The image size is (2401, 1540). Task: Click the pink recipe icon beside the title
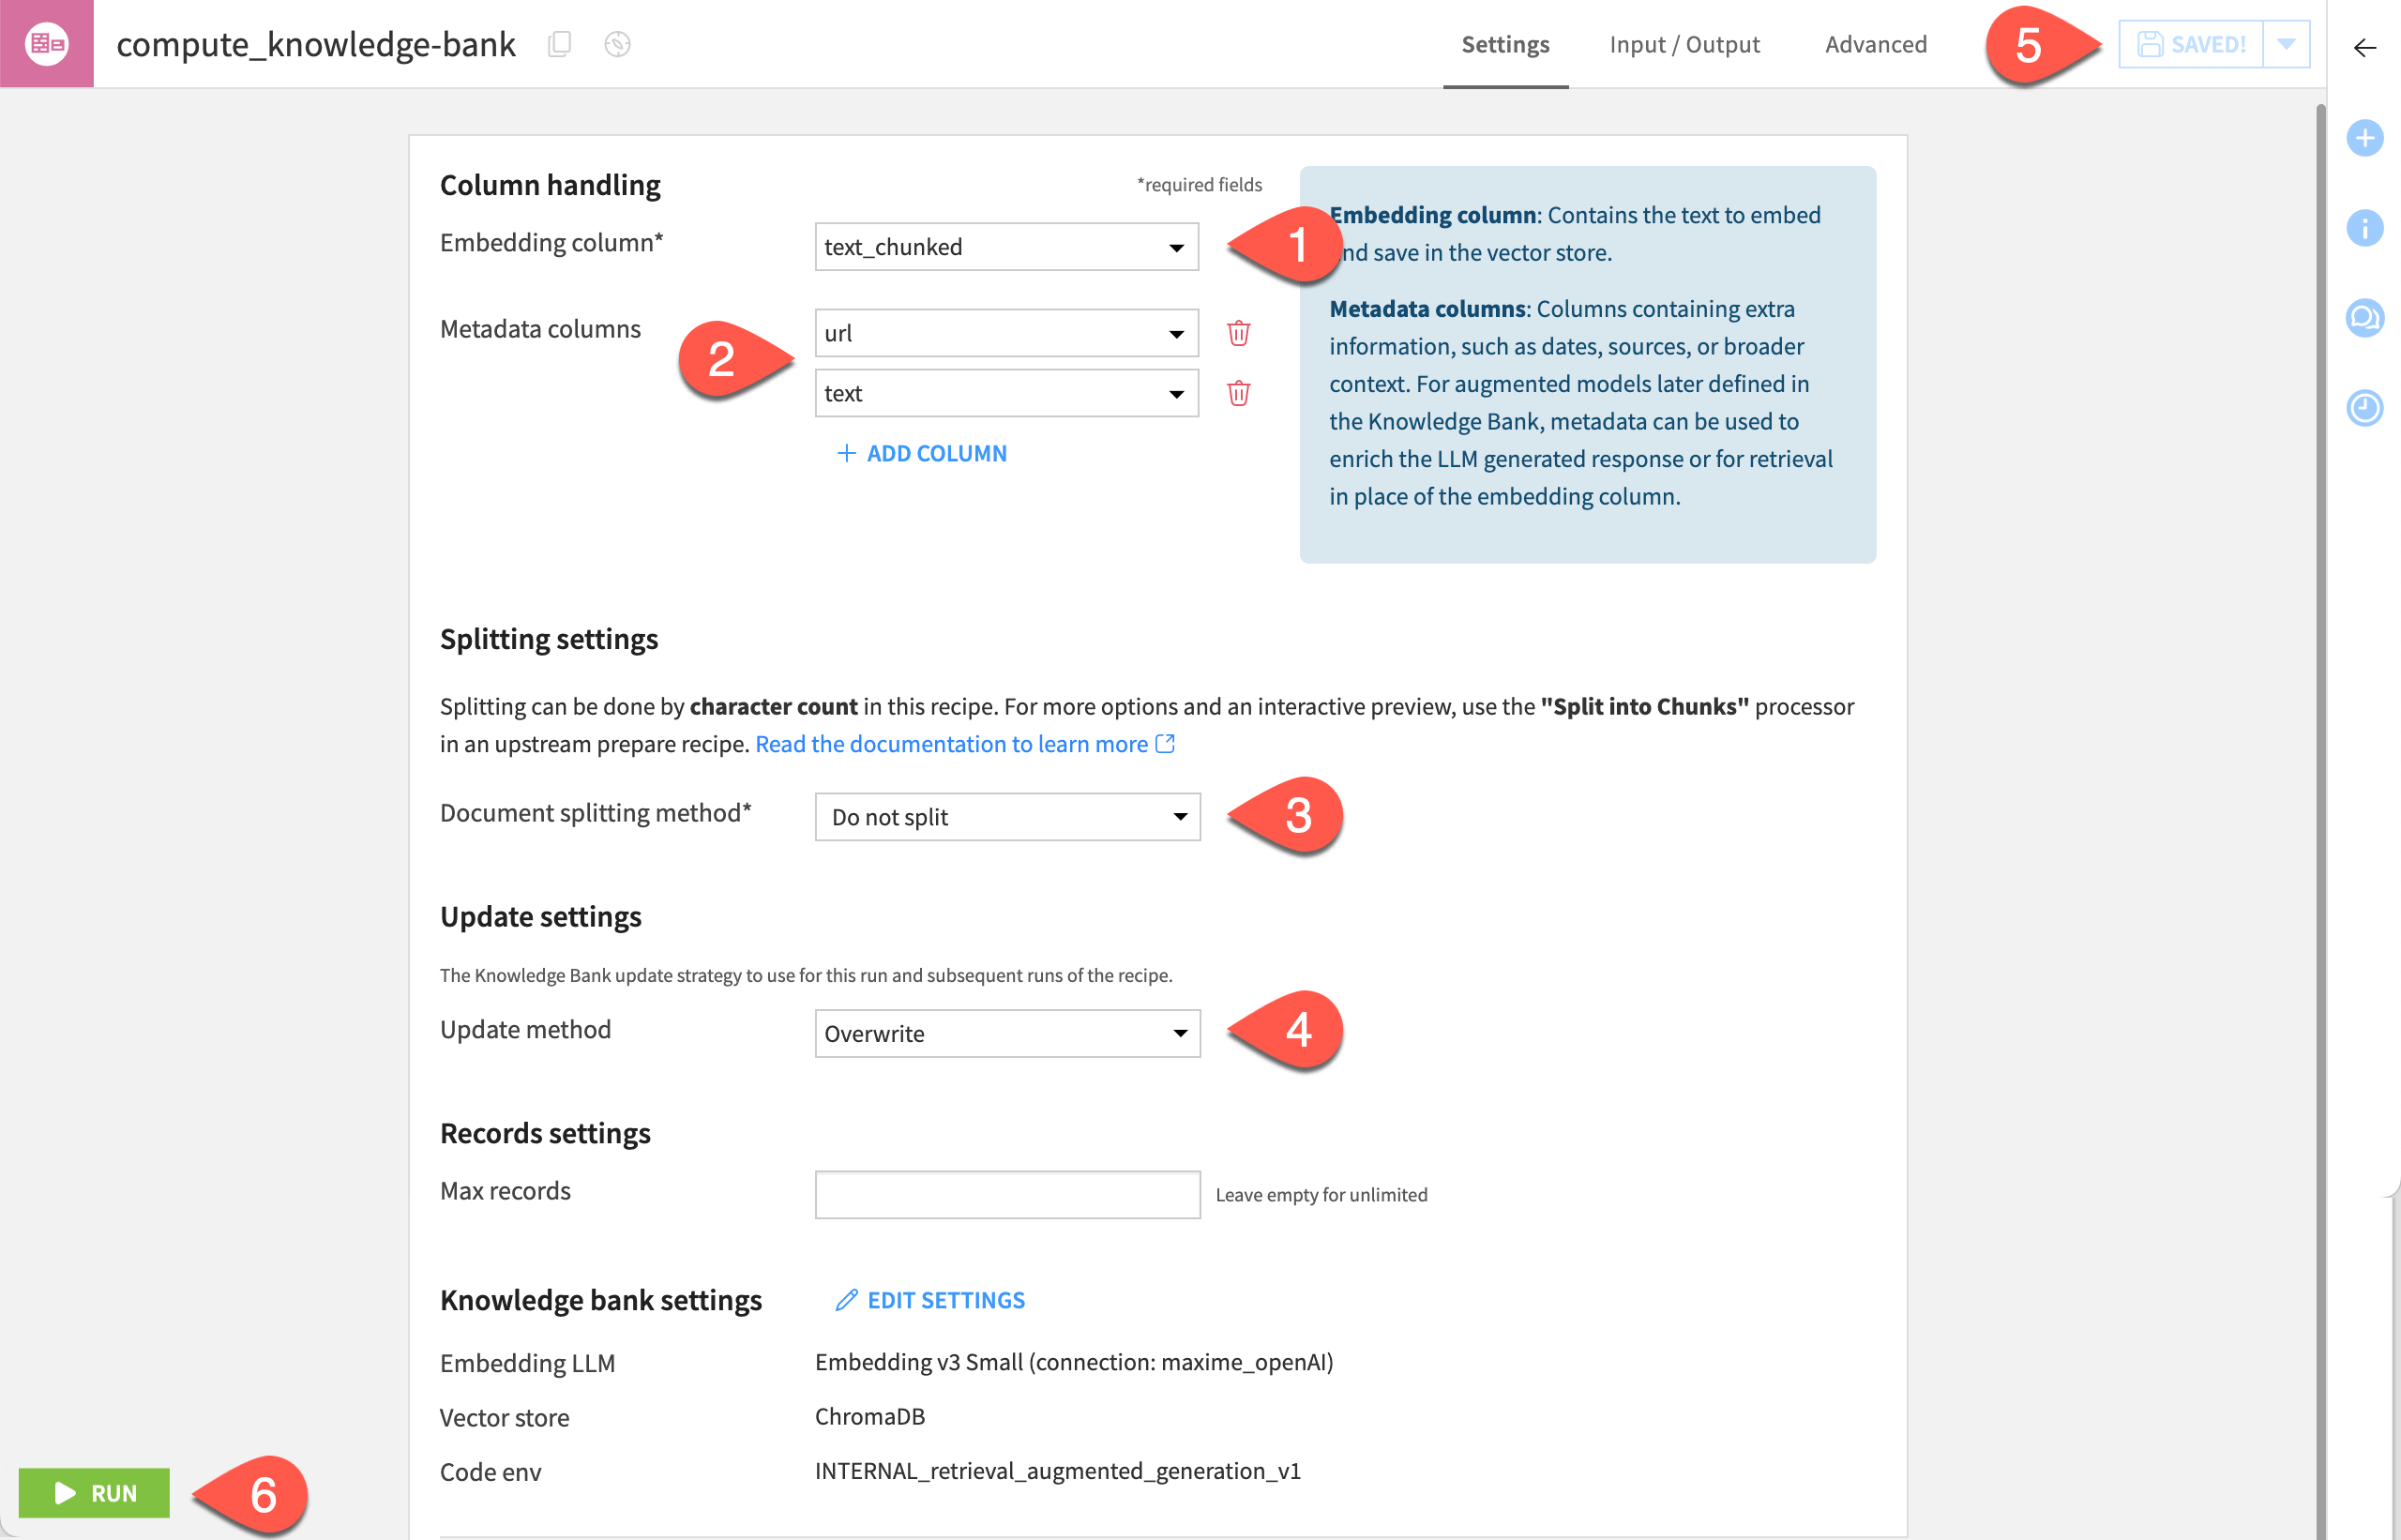point(47,43)
